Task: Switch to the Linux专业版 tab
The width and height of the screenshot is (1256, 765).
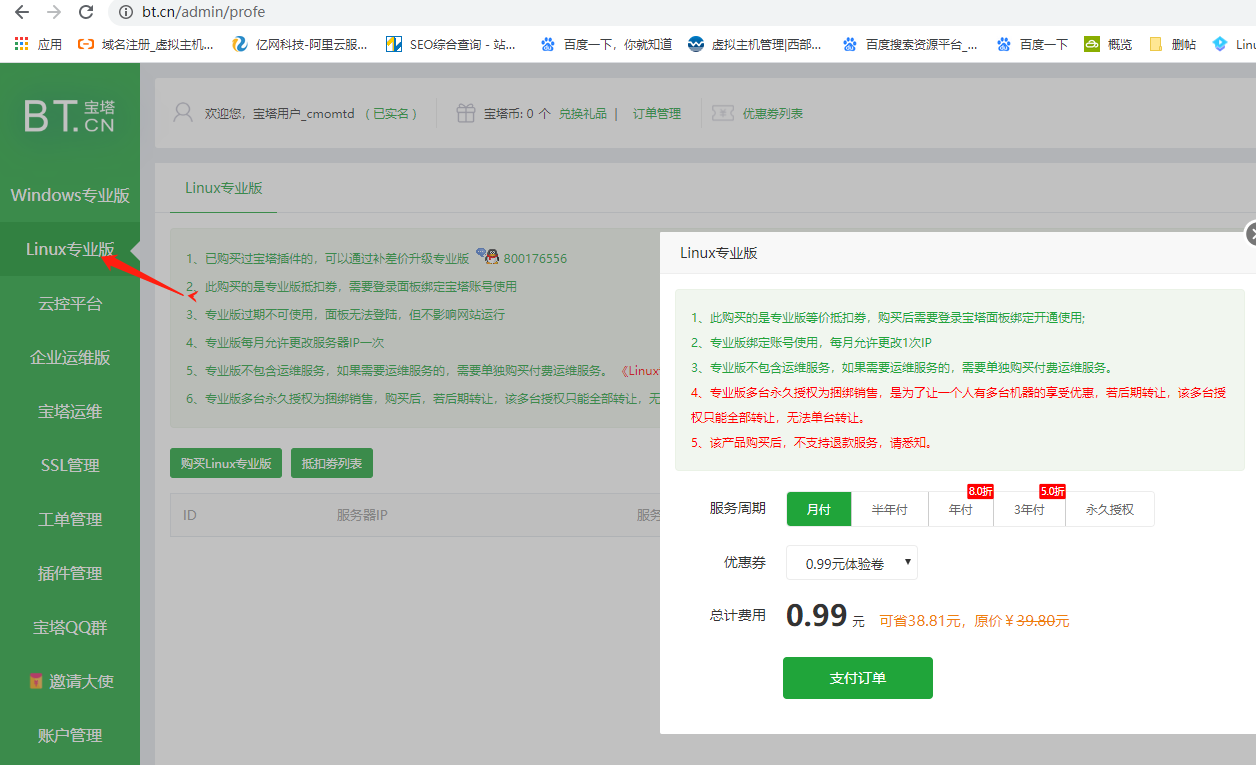Action: point(223,188)
